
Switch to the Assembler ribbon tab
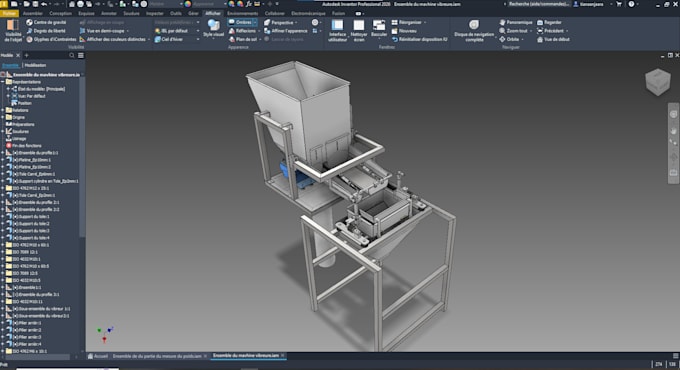[x=33, y=13]
